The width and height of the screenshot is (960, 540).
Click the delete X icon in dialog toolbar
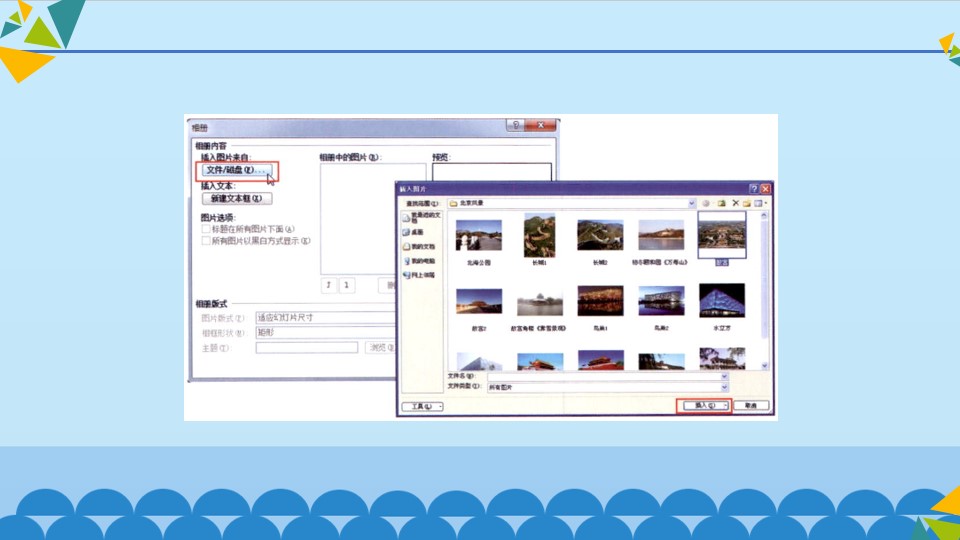pos(735,203)
